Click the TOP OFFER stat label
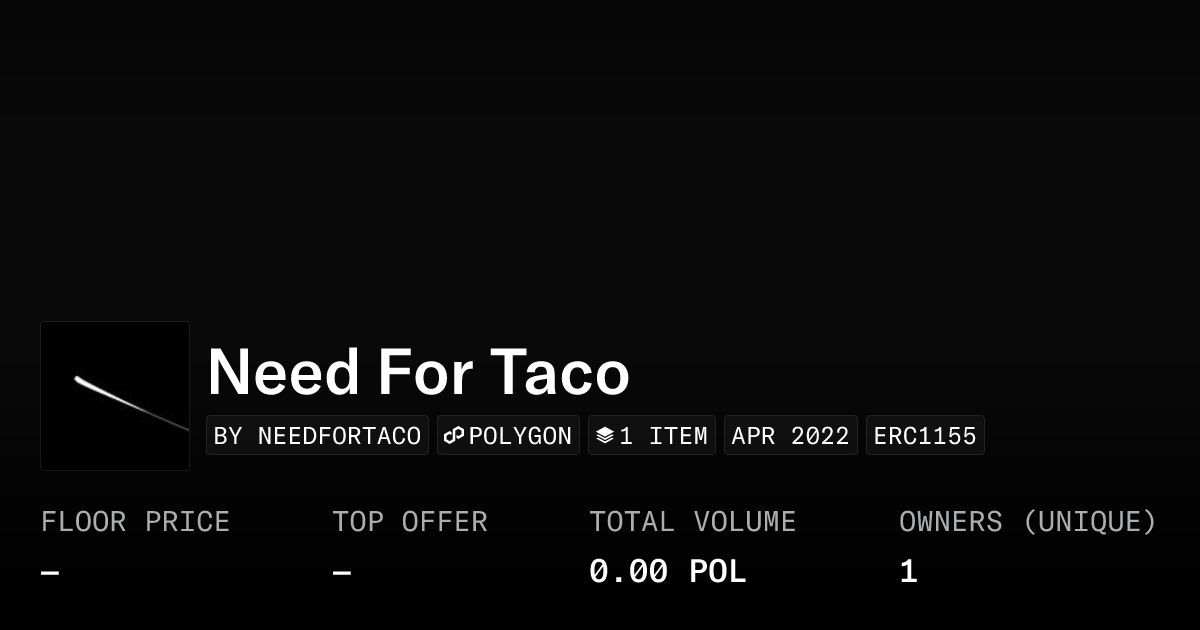The image size is (1200, 630). click(x=410, y=522)
